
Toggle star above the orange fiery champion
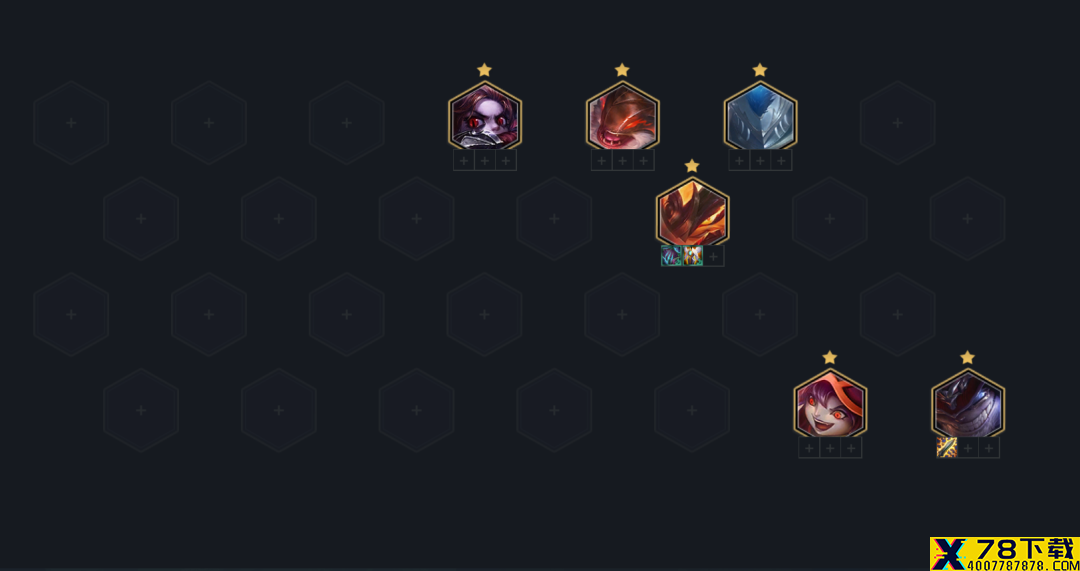pos(692,166)
